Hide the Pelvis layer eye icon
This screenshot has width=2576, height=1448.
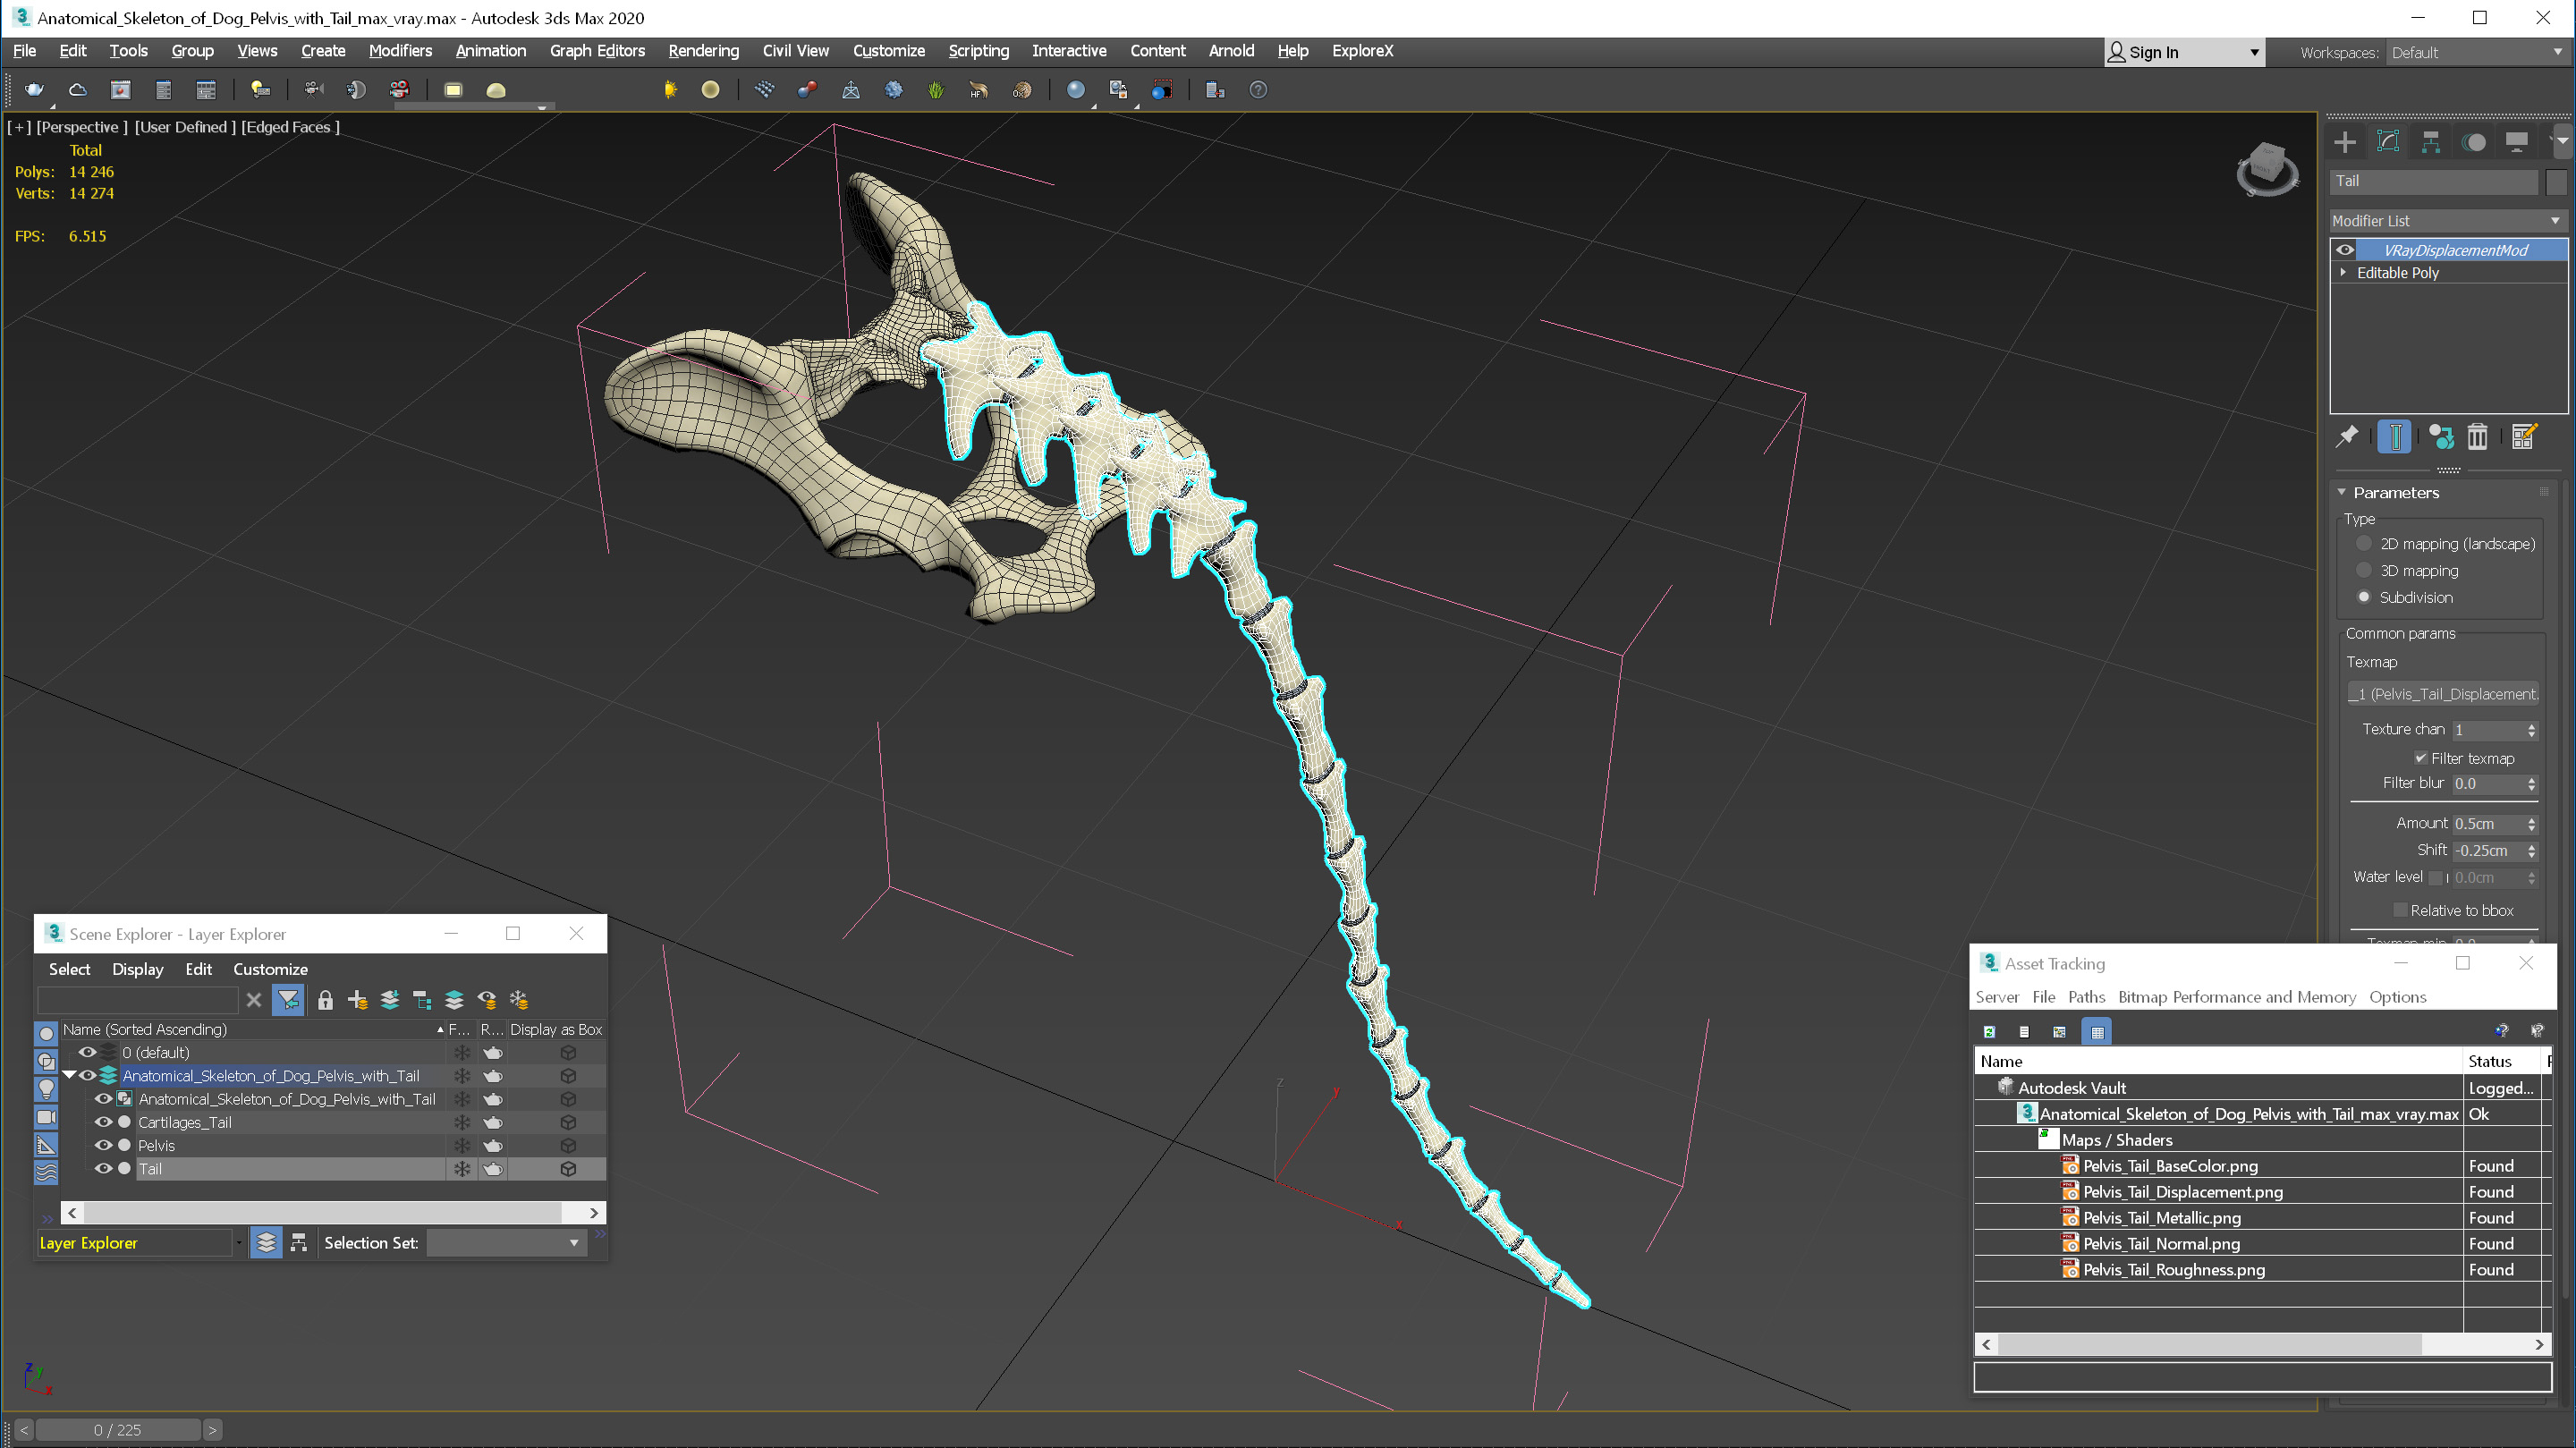103,1145
